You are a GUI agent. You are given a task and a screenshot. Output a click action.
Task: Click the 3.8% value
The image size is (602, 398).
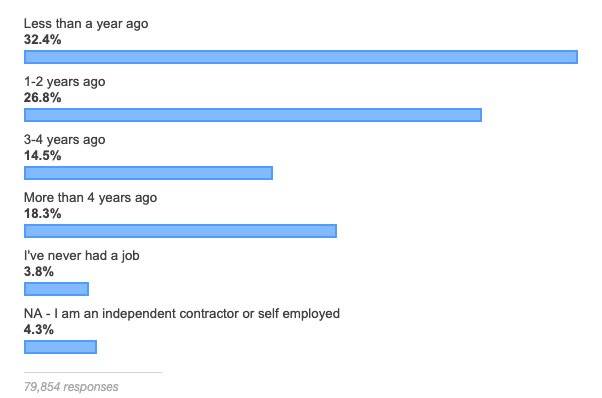[38, 271]
